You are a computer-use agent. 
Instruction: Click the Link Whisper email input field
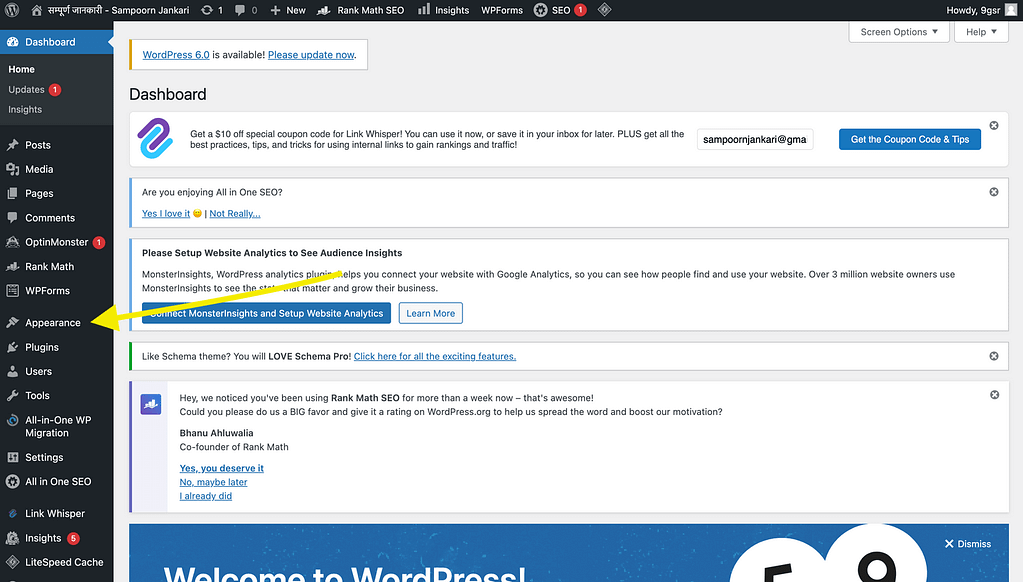[755, 139]
